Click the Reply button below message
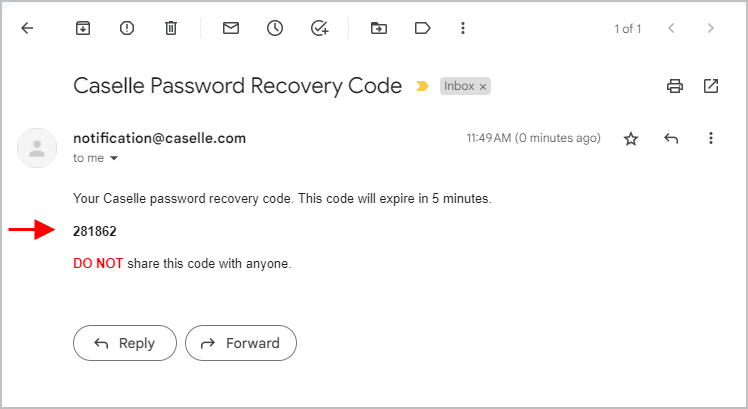 125,343
